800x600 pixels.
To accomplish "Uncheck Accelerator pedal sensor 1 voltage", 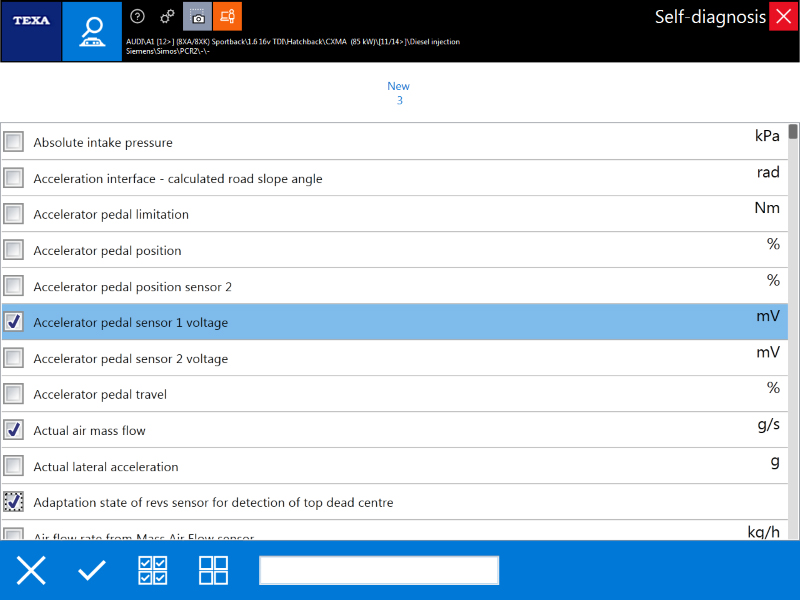I will tap(13, 322).
